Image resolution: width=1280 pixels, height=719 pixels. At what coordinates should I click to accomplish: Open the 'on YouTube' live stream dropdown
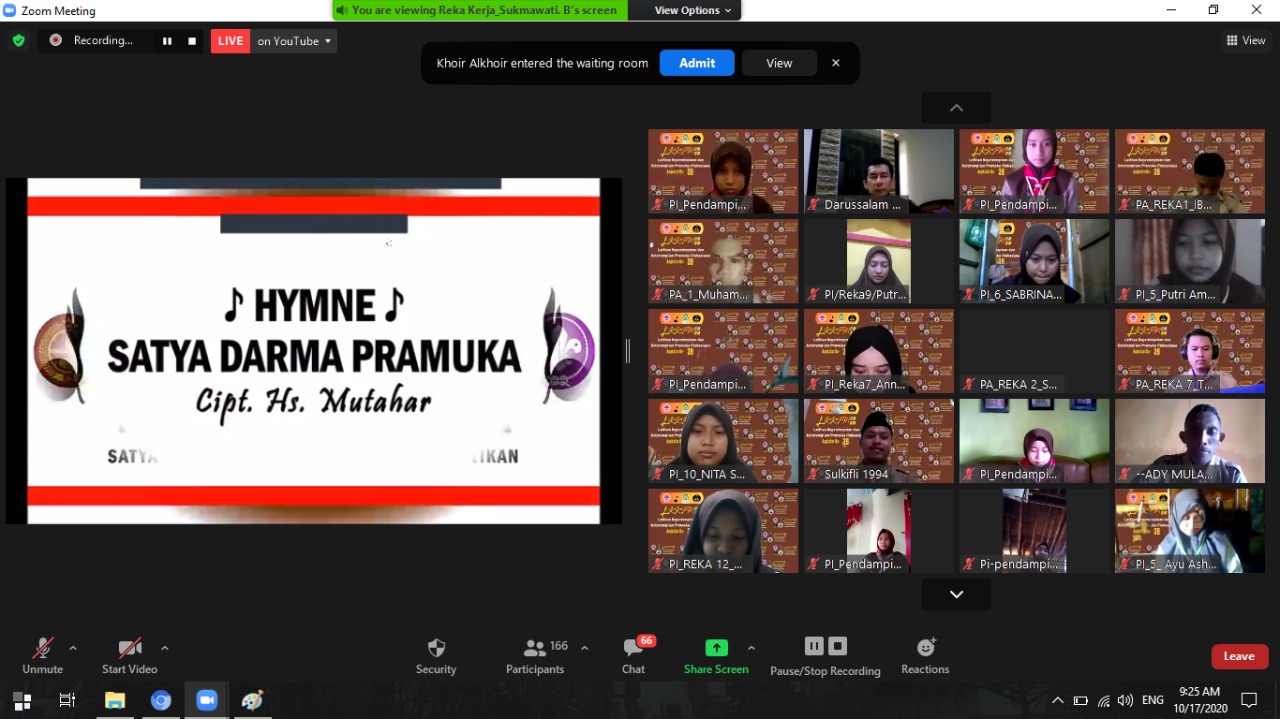(x=292, y=41)
